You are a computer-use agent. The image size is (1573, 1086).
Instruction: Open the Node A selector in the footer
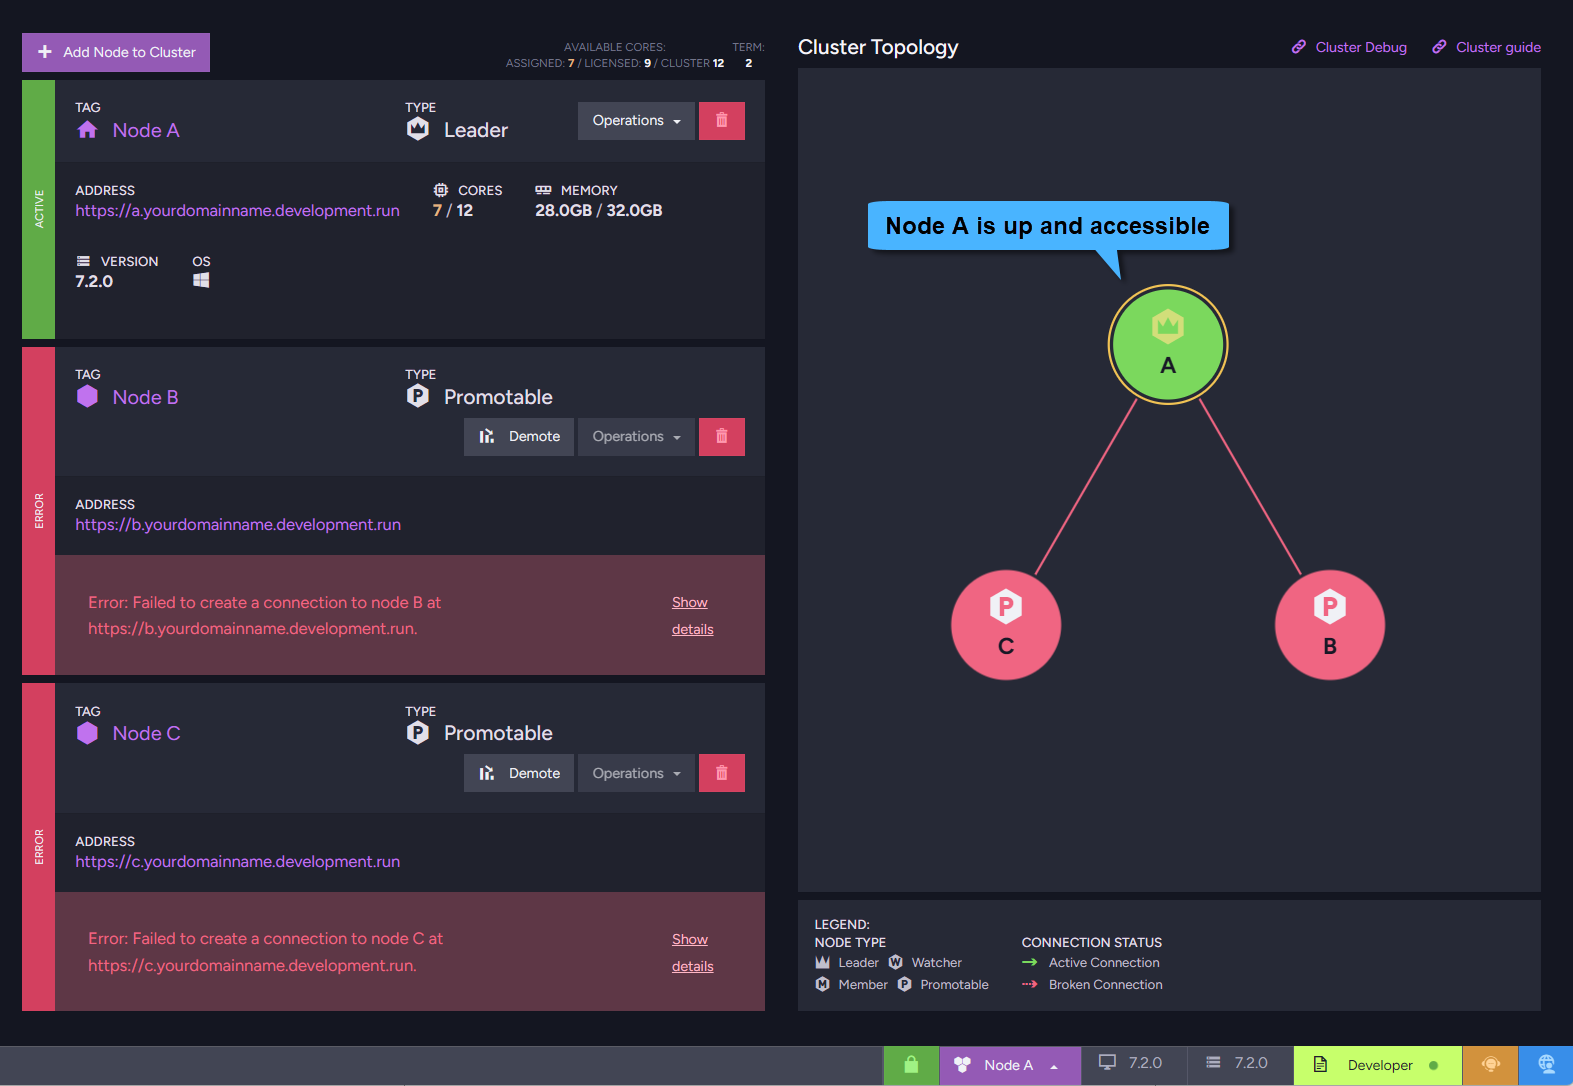[1009, 1065]
